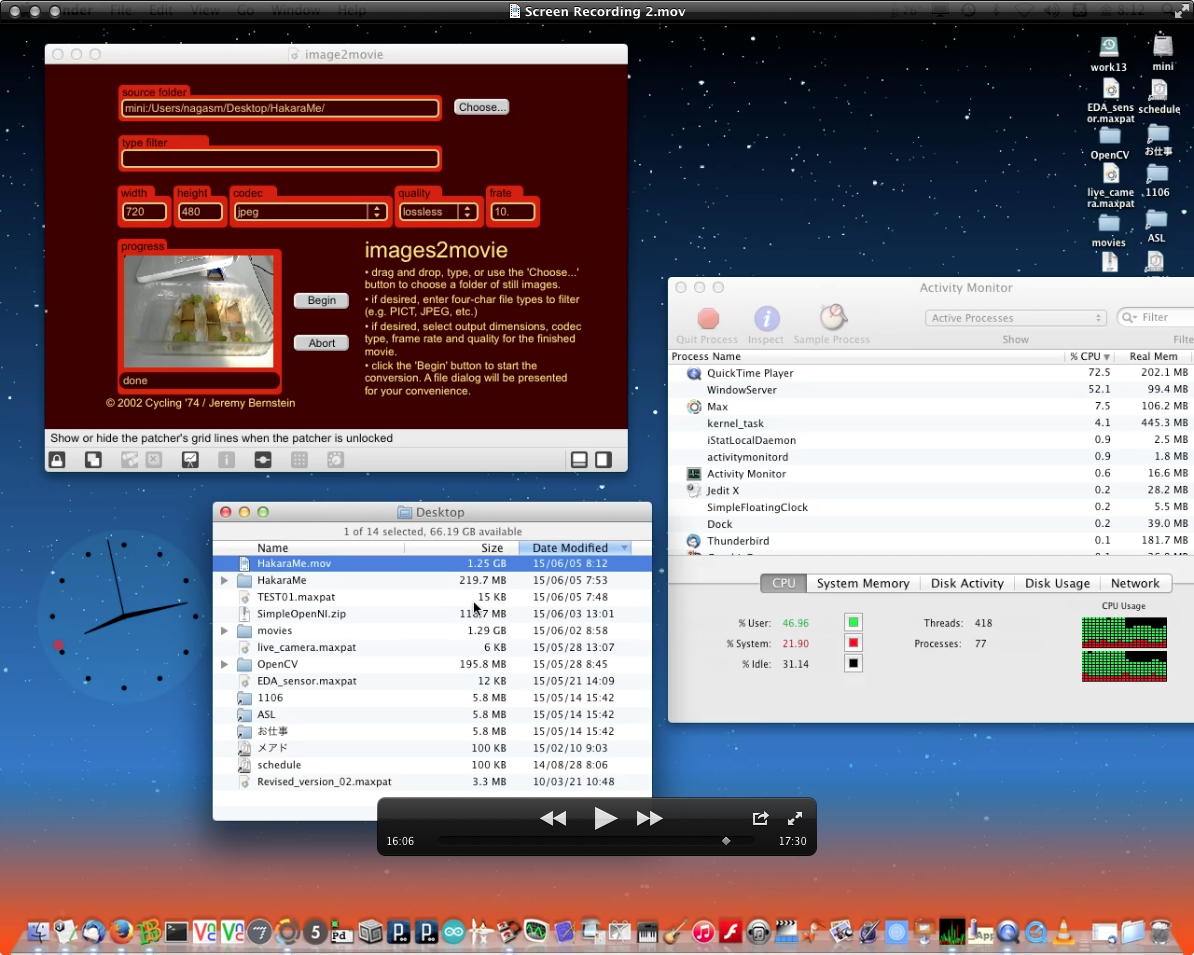Image resolution: width=1194 pixels, height=955 pixels.
Task: Click the Quit Process stop icon
Action: [x=708, y=319]
